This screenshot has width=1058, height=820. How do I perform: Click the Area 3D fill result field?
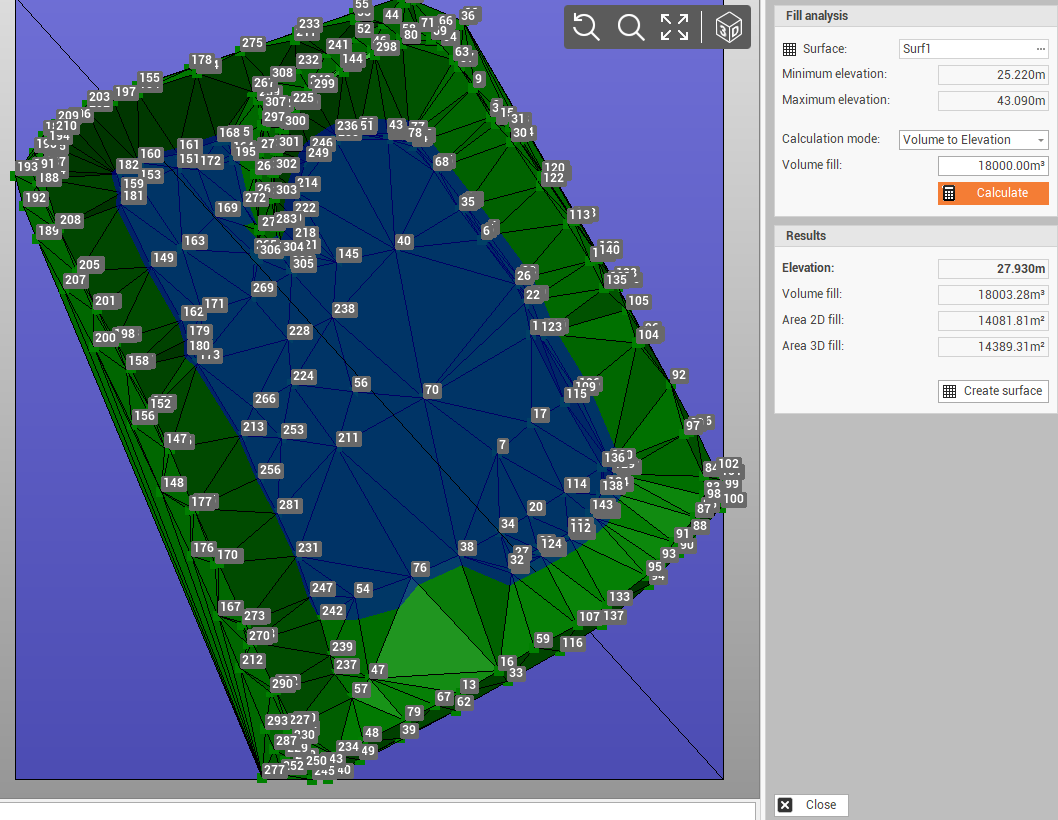click(992, 347)
